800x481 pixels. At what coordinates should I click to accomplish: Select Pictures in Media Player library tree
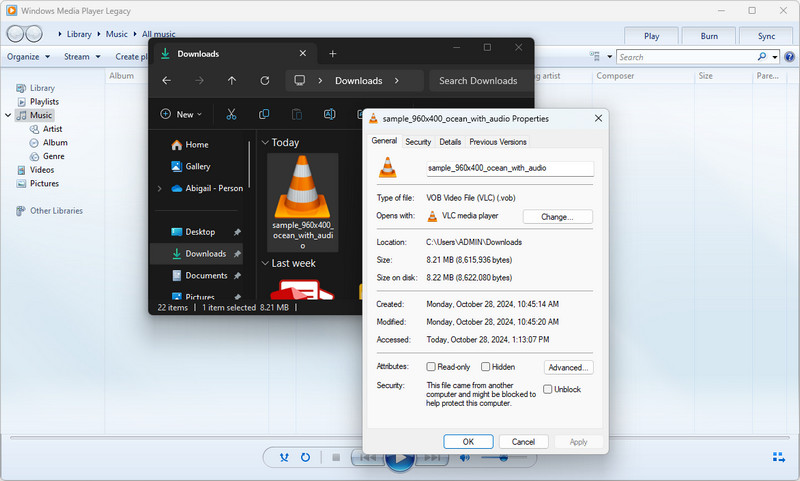pos(44,184)
